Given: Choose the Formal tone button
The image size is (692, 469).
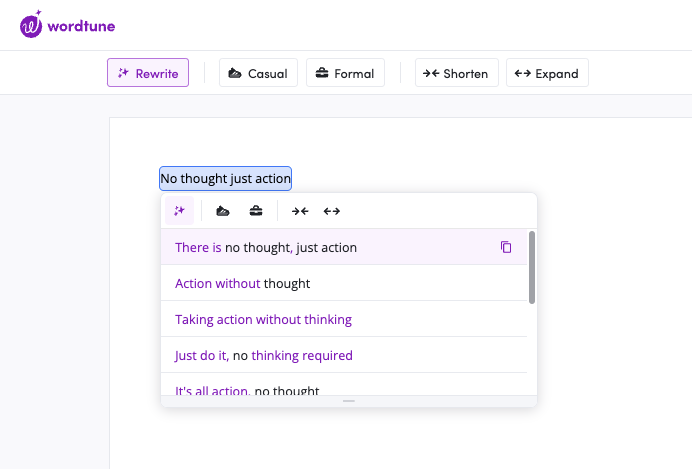Looking at the screenshot, I should (x=345, y=73).
